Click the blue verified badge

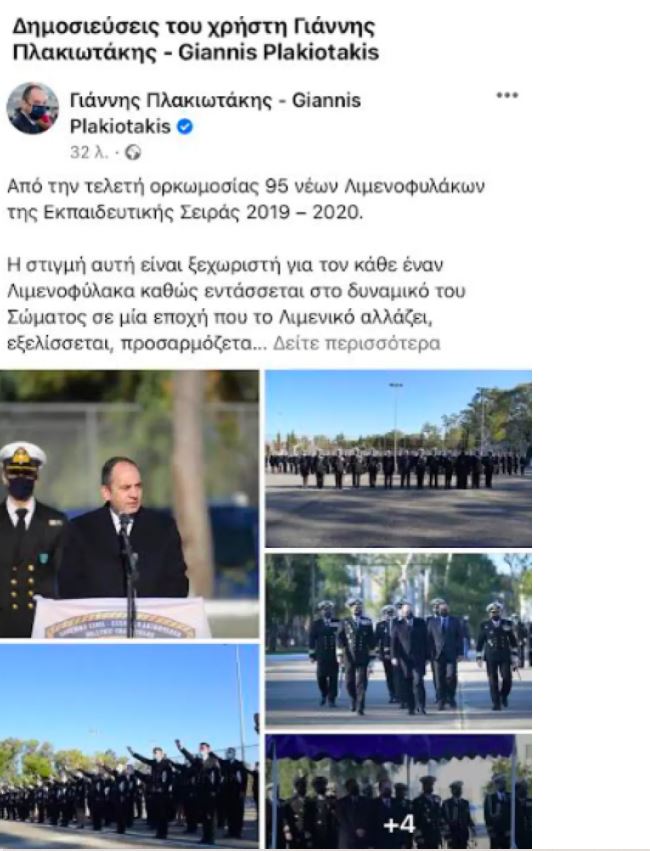185,127
